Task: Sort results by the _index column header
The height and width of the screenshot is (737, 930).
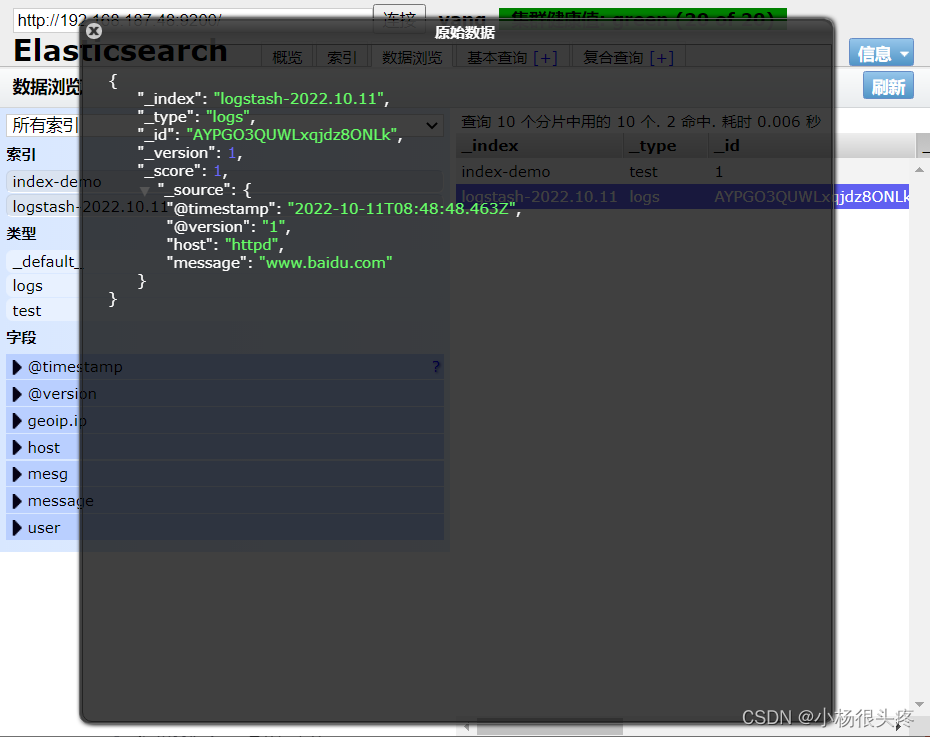Action: (x=539, y=146)
